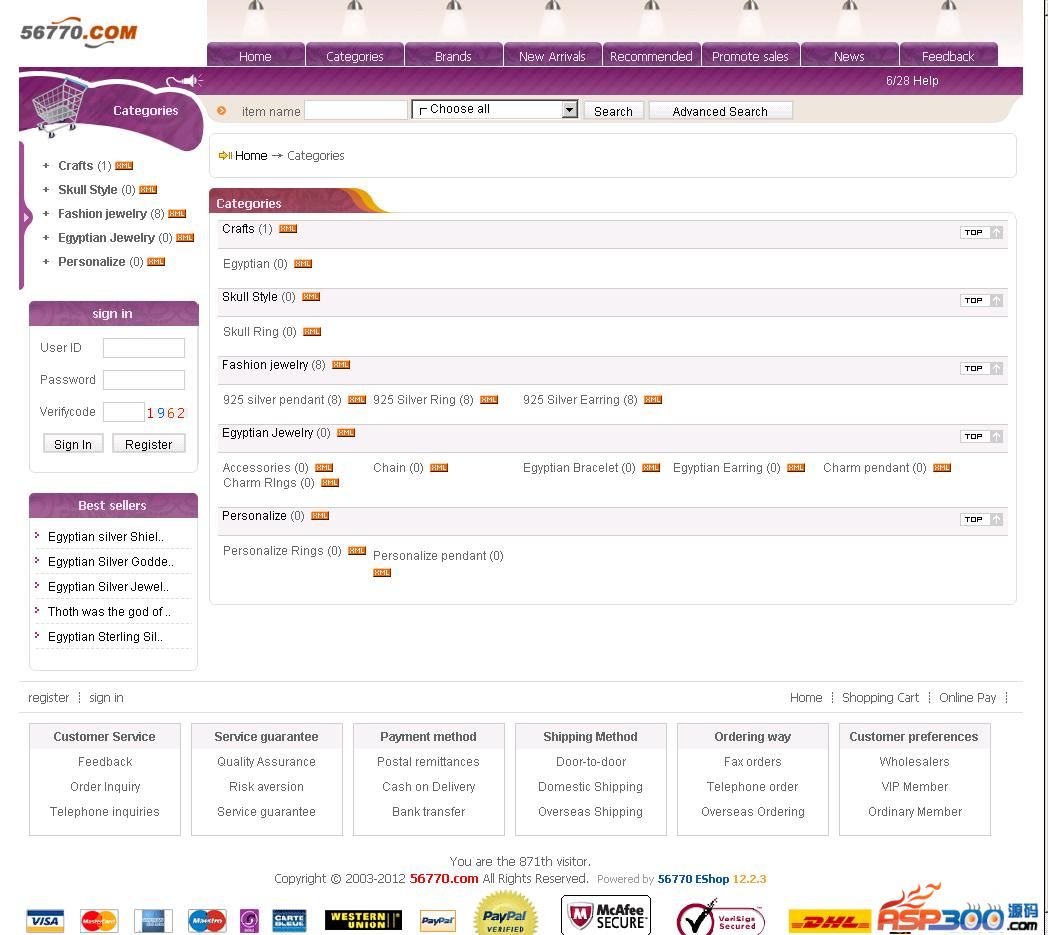
Task: Open XML feed next to Personalize Rings
Action: (x=357, y=551)
